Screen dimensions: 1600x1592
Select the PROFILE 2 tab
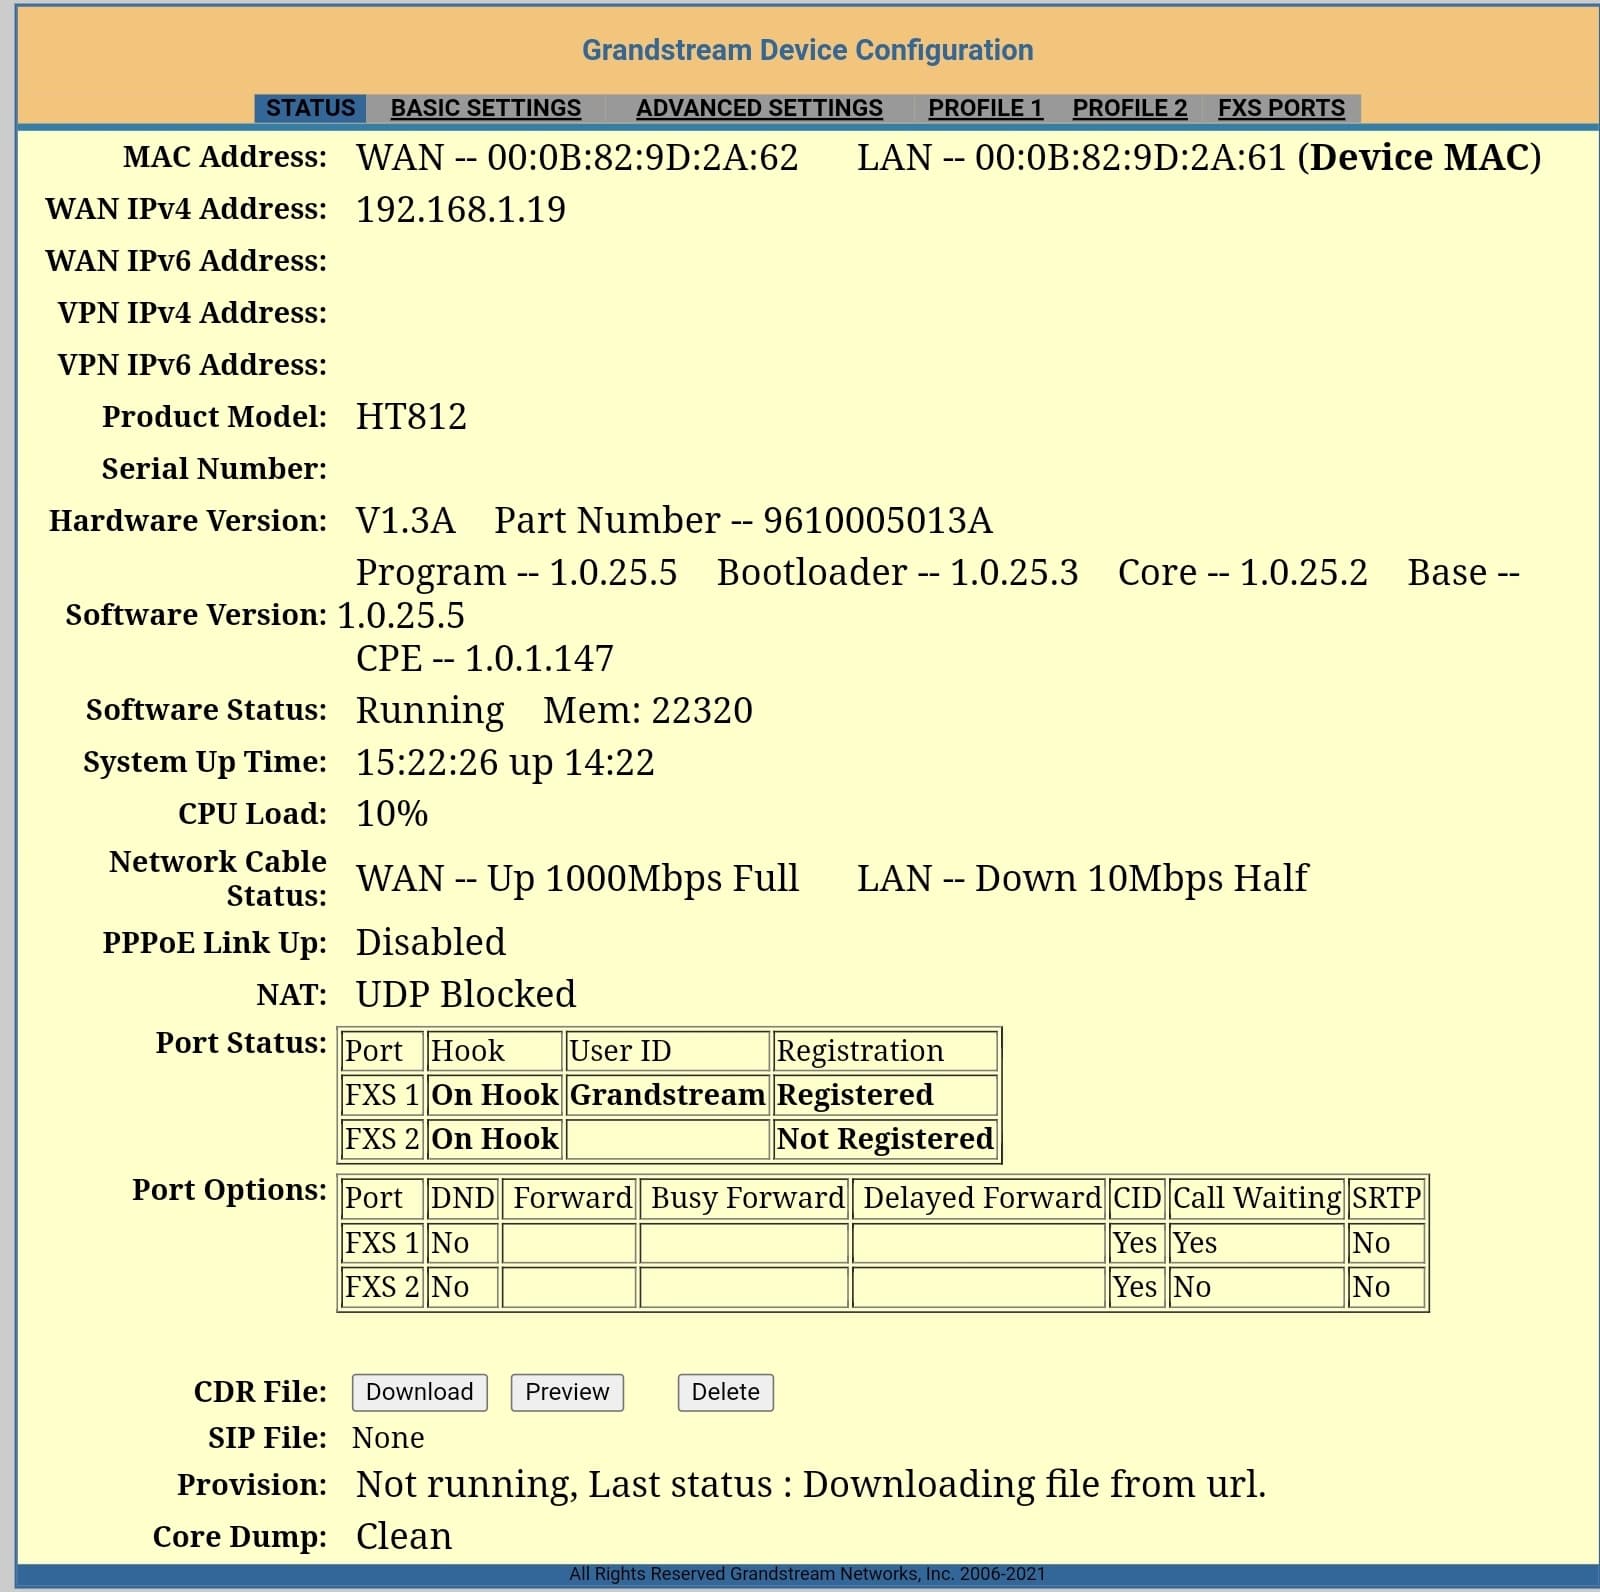click(x=1130, y=108)
